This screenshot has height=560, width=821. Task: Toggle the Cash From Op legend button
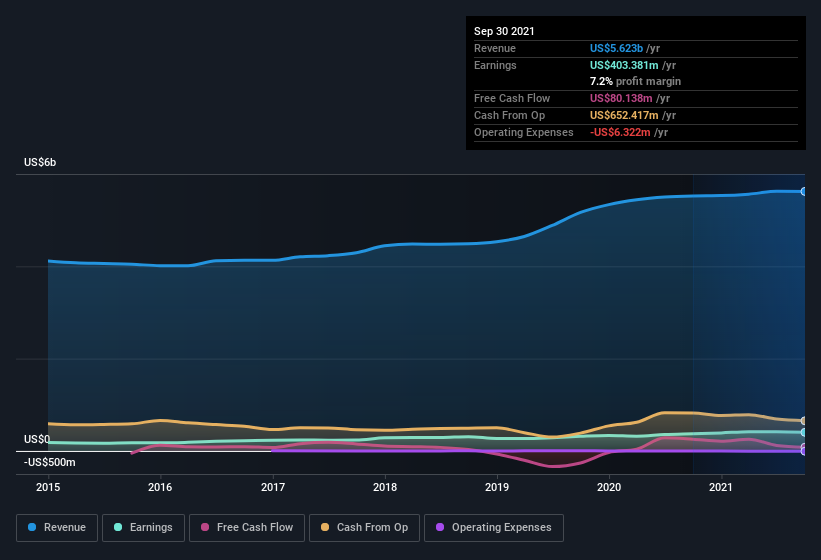tap(364, 528)
